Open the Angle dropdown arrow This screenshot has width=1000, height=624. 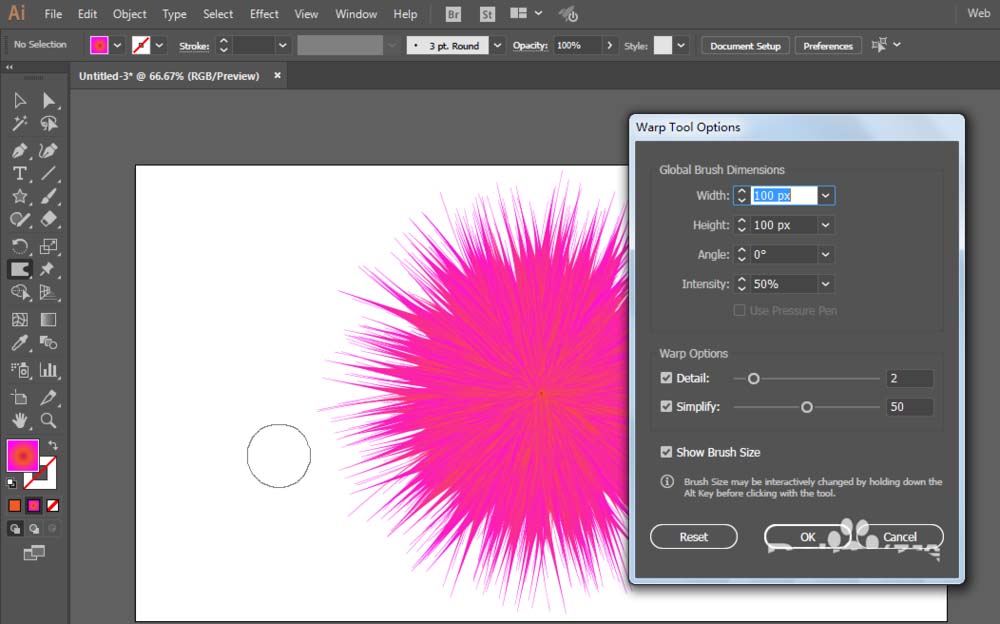click(826, 254)
